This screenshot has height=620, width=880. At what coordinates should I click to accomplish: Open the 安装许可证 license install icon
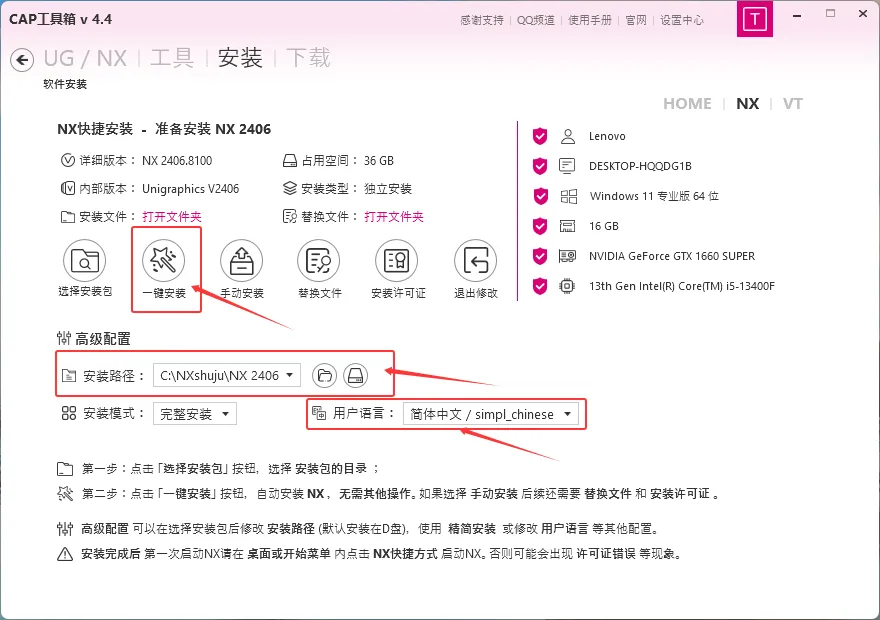point(397,260)
